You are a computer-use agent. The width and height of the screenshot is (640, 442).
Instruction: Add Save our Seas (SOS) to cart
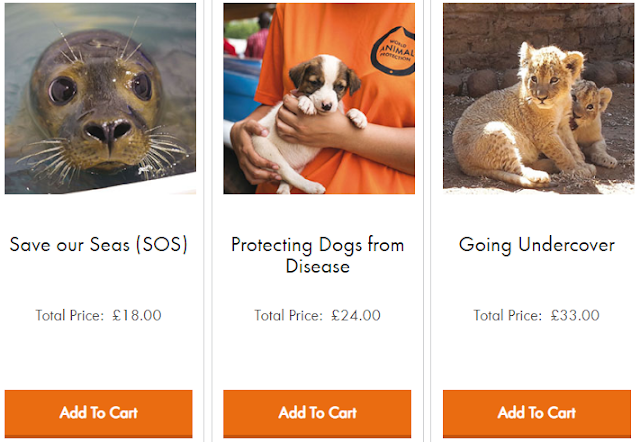[x=98, y=412]
